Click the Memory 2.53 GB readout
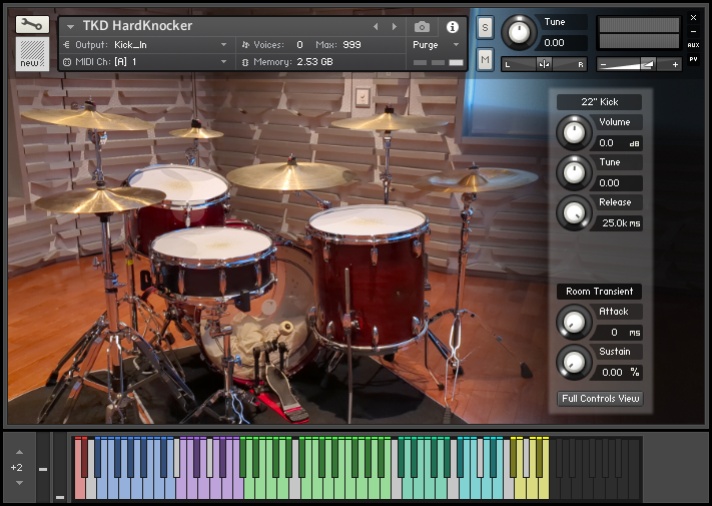 point(314,62)
